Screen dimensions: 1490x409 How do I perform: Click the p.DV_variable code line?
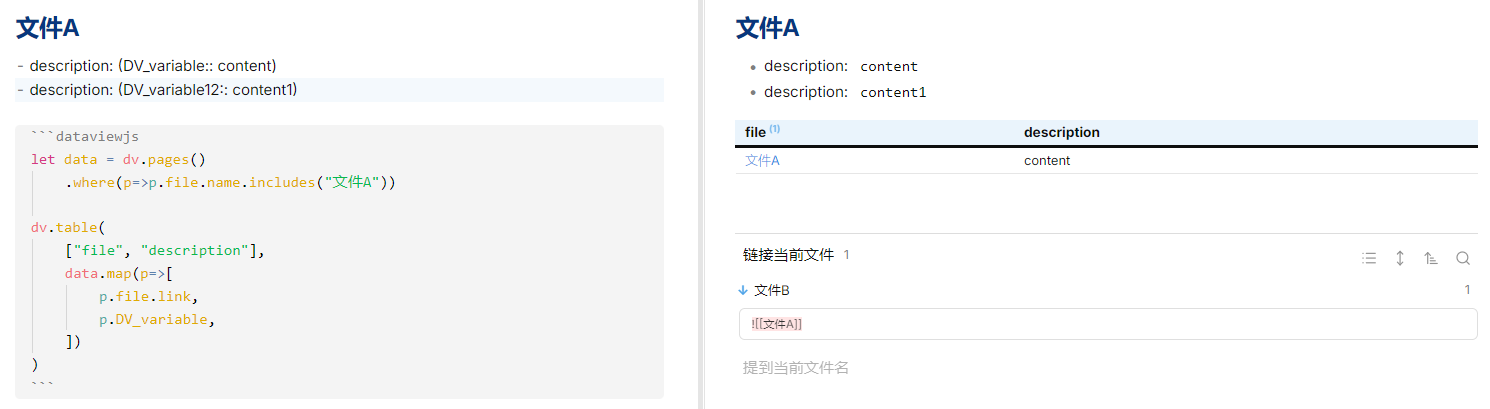[156, 320]
